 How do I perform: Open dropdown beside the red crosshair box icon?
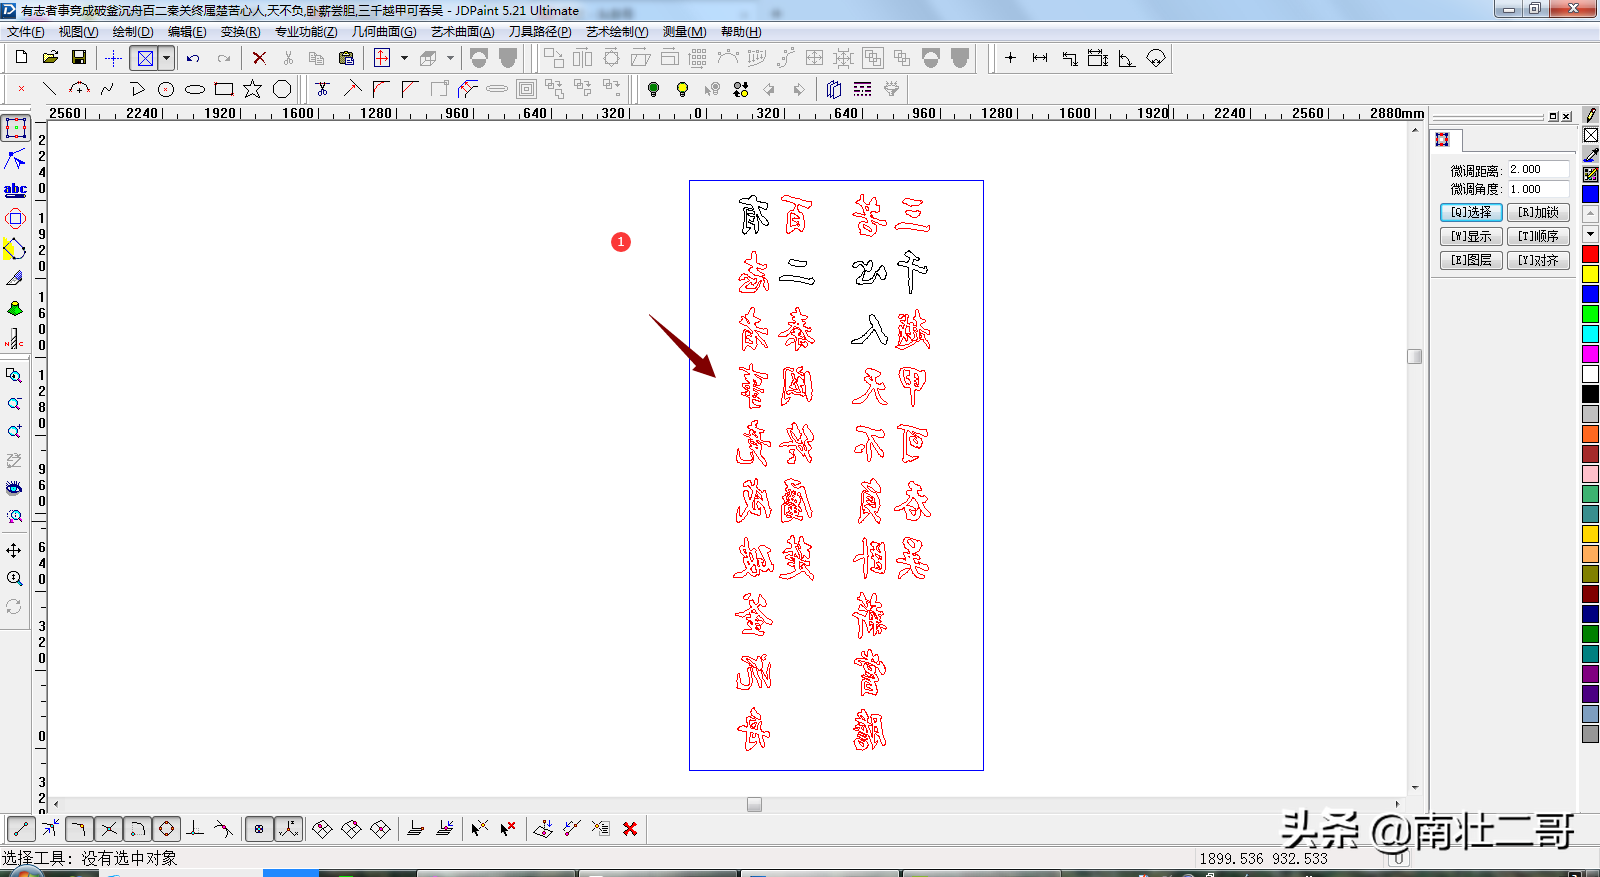coord(404,58)
